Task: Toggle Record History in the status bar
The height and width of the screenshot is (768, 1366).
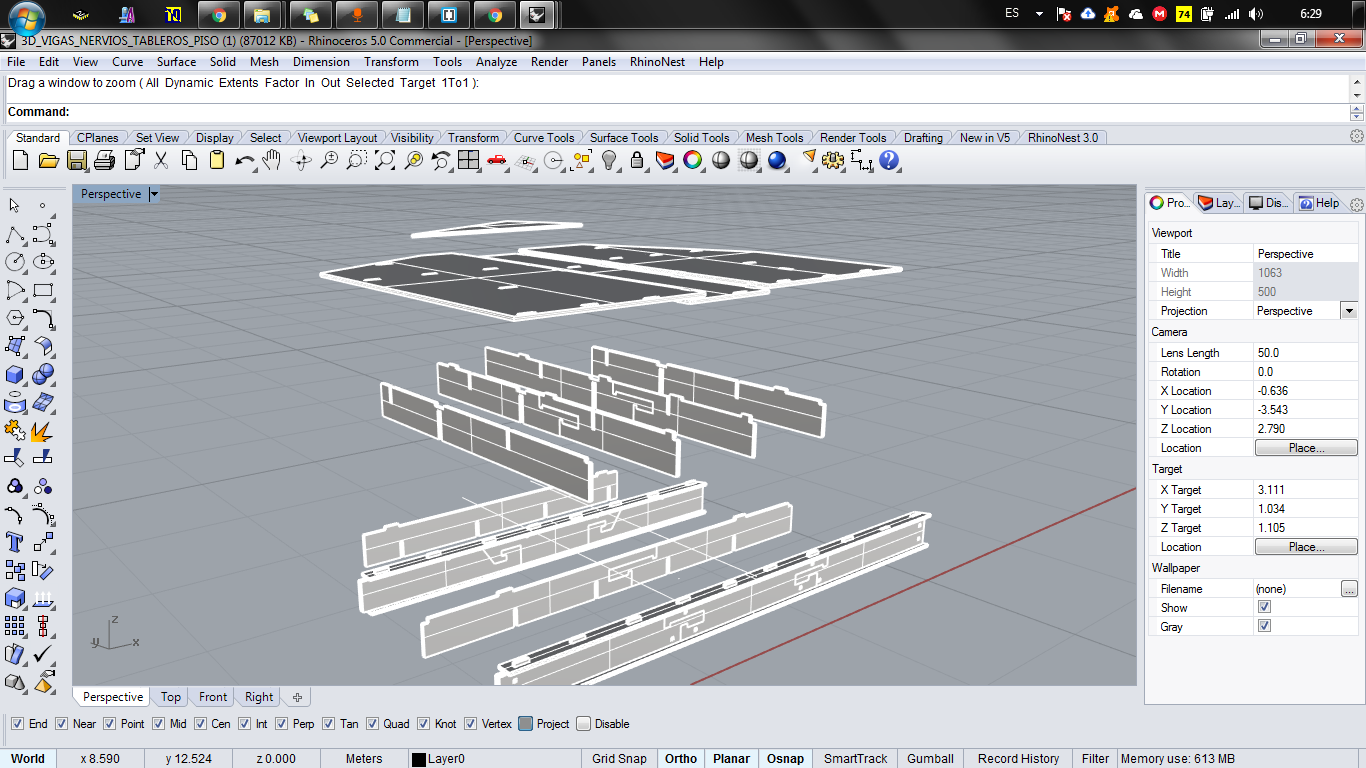Action: pyautogui.click(x=1018, y=759)
